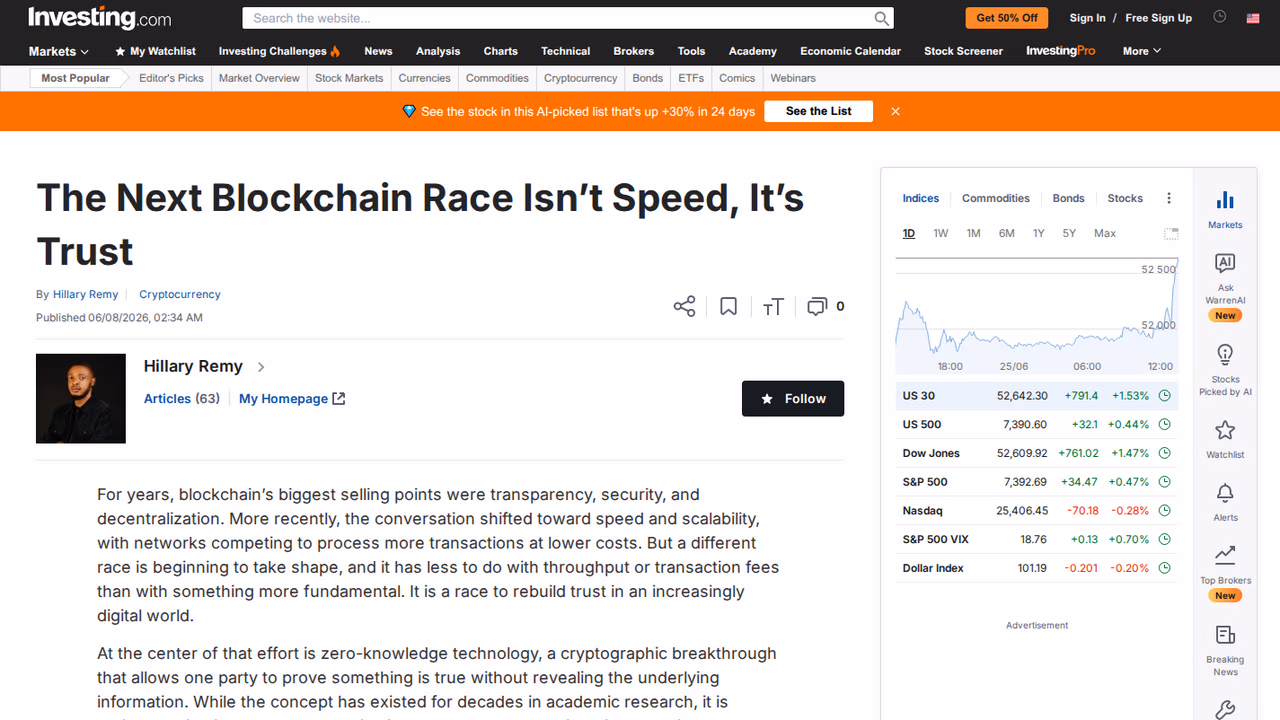Open Ask WarrenAI sidebar icon
1280x720 pixels.
pos(1225,286)
